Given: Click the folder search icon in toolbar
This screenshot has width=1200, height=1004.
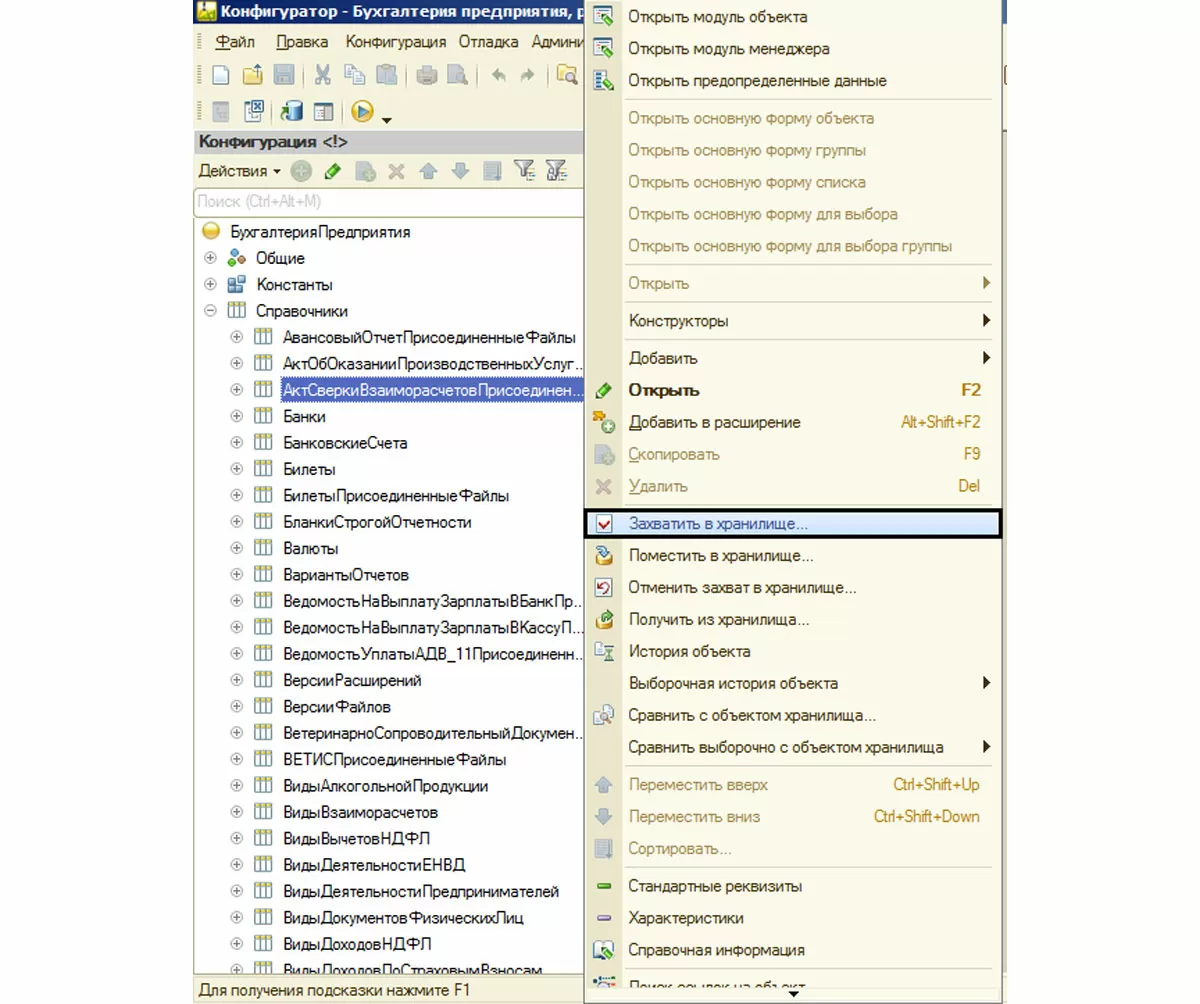Looking at the screenshot, I should point(568,75).
